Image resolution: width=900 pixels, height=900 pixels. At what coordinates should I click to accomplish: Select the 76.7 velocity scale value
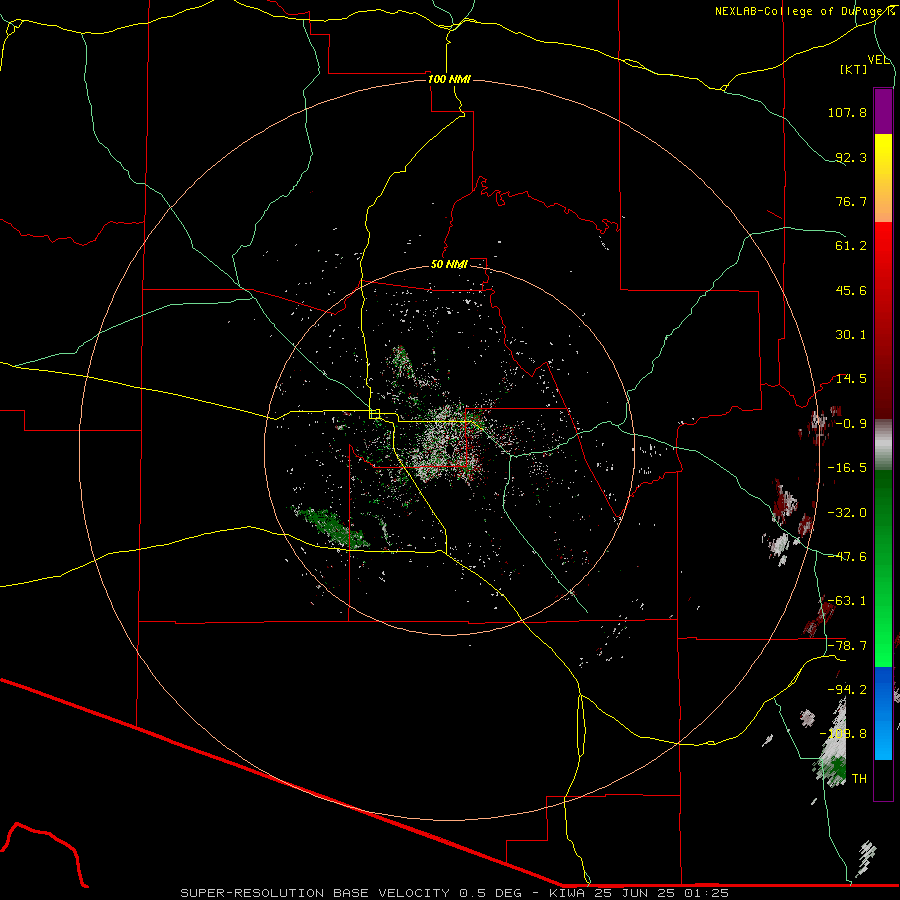coord(851,201)
